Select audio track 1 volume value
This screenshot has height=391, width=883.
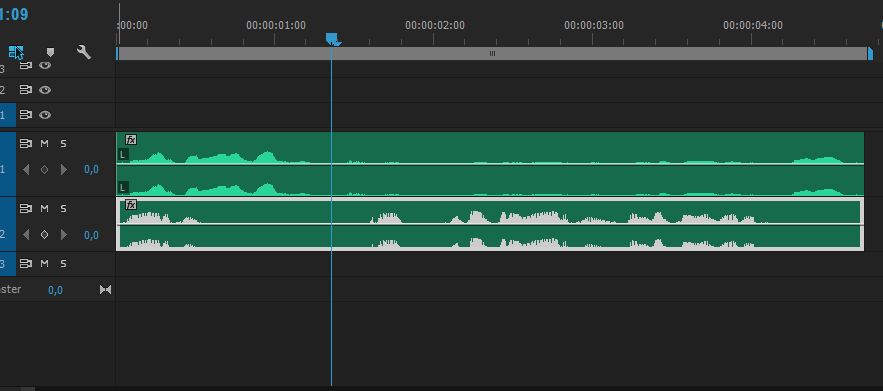[91, 169]
